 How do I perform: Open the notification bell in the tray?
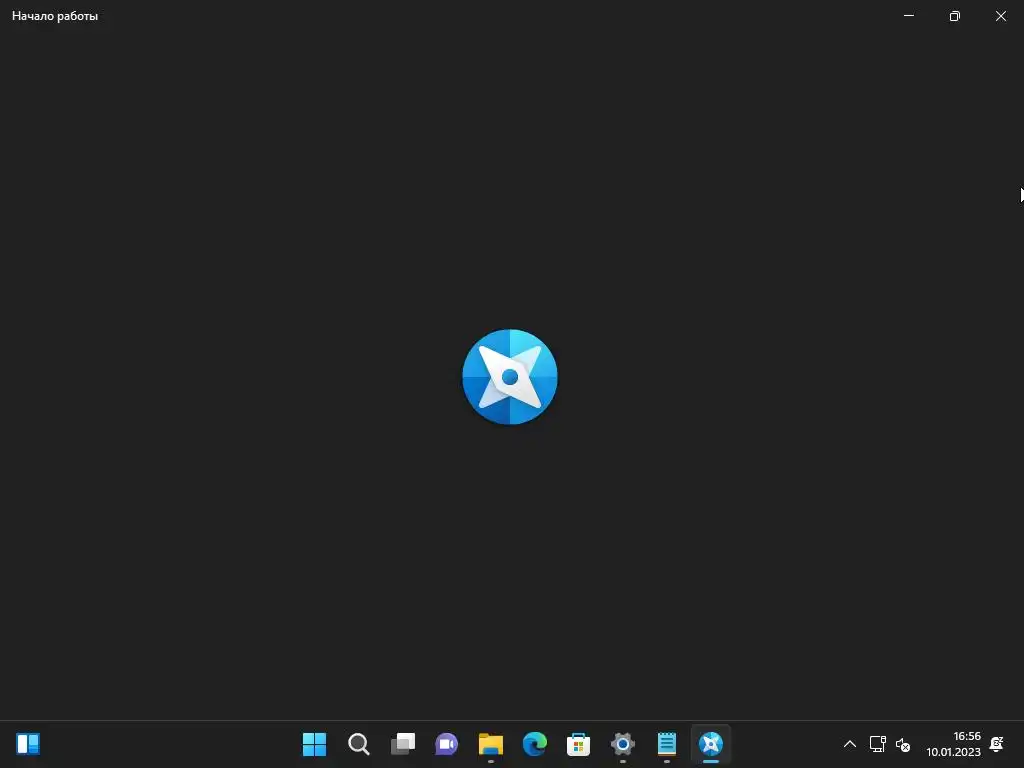pyautogui.click(x=997, y=744)
